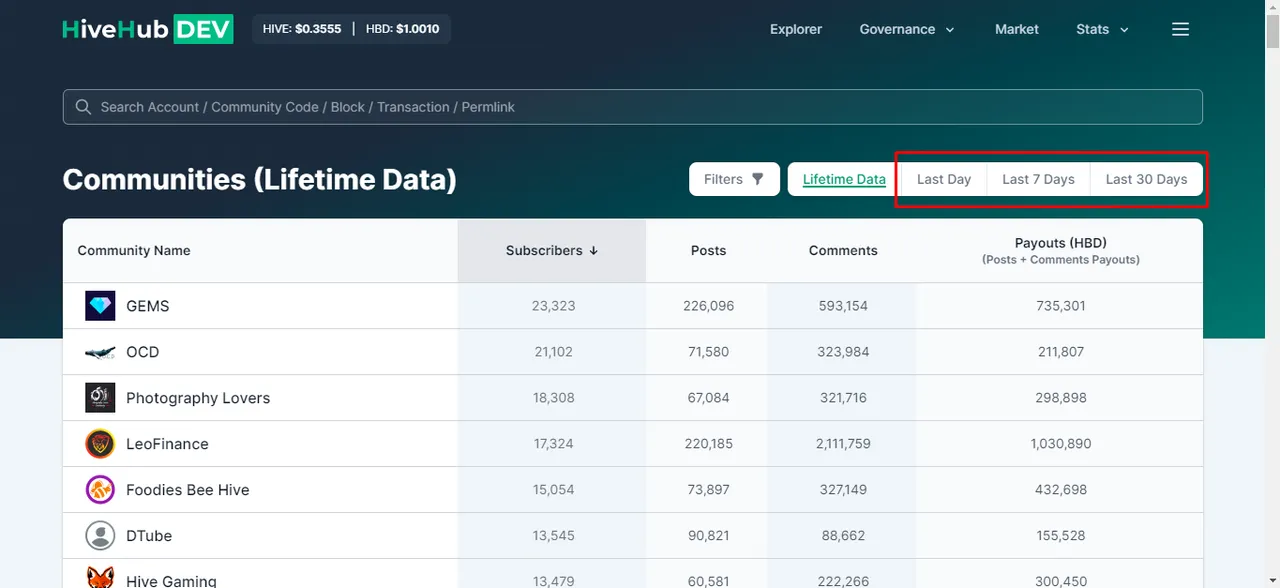Click the Subscribers sort arrow
Screen dimensions: 1280x588
pos(593,251)
